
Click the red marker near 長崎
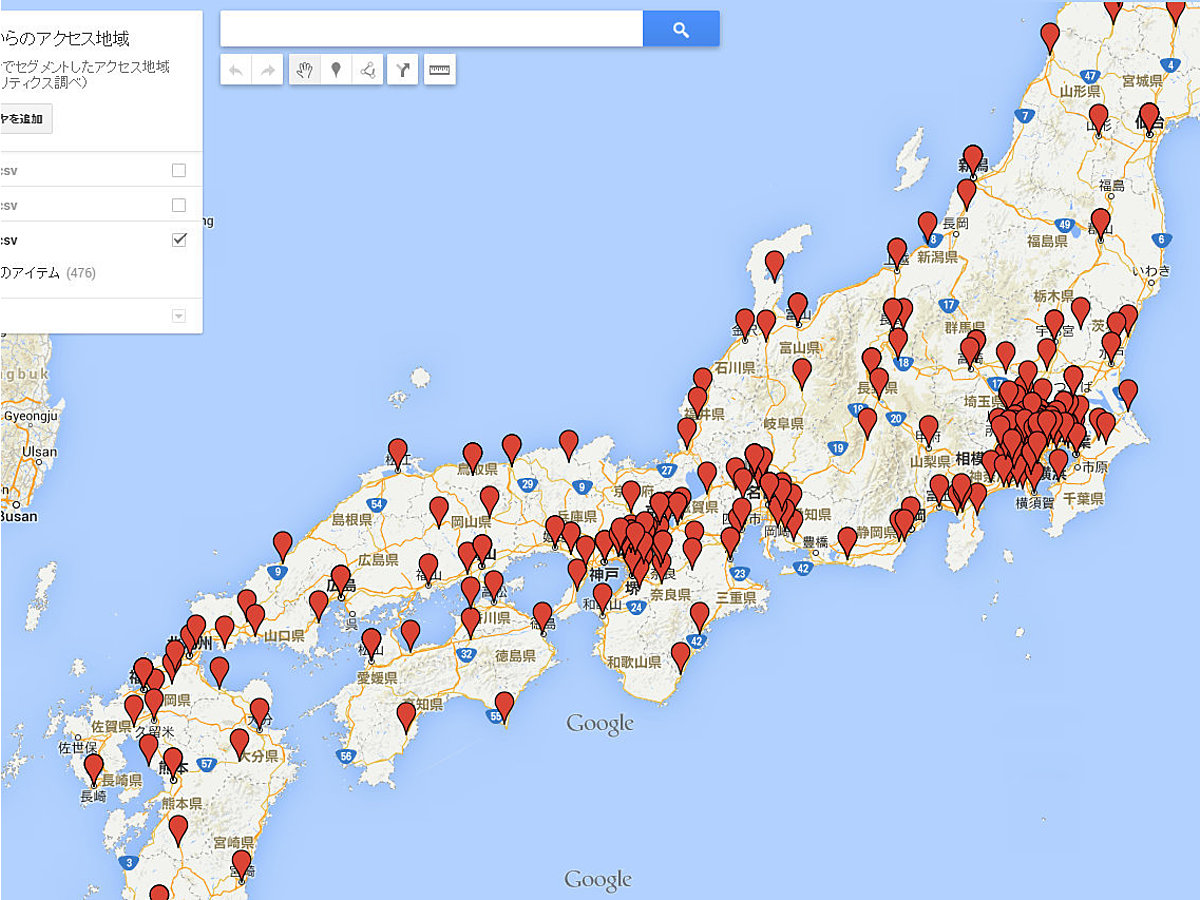(x=93, y=768)
